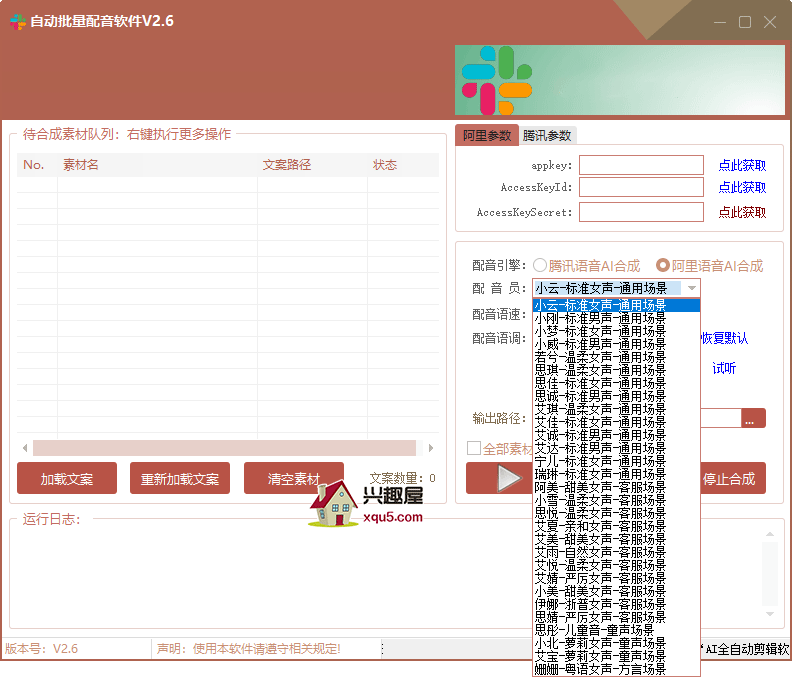Toggle the 全部素材 checkbox
This screenshot has width=792, height=681.
(474, 448)
